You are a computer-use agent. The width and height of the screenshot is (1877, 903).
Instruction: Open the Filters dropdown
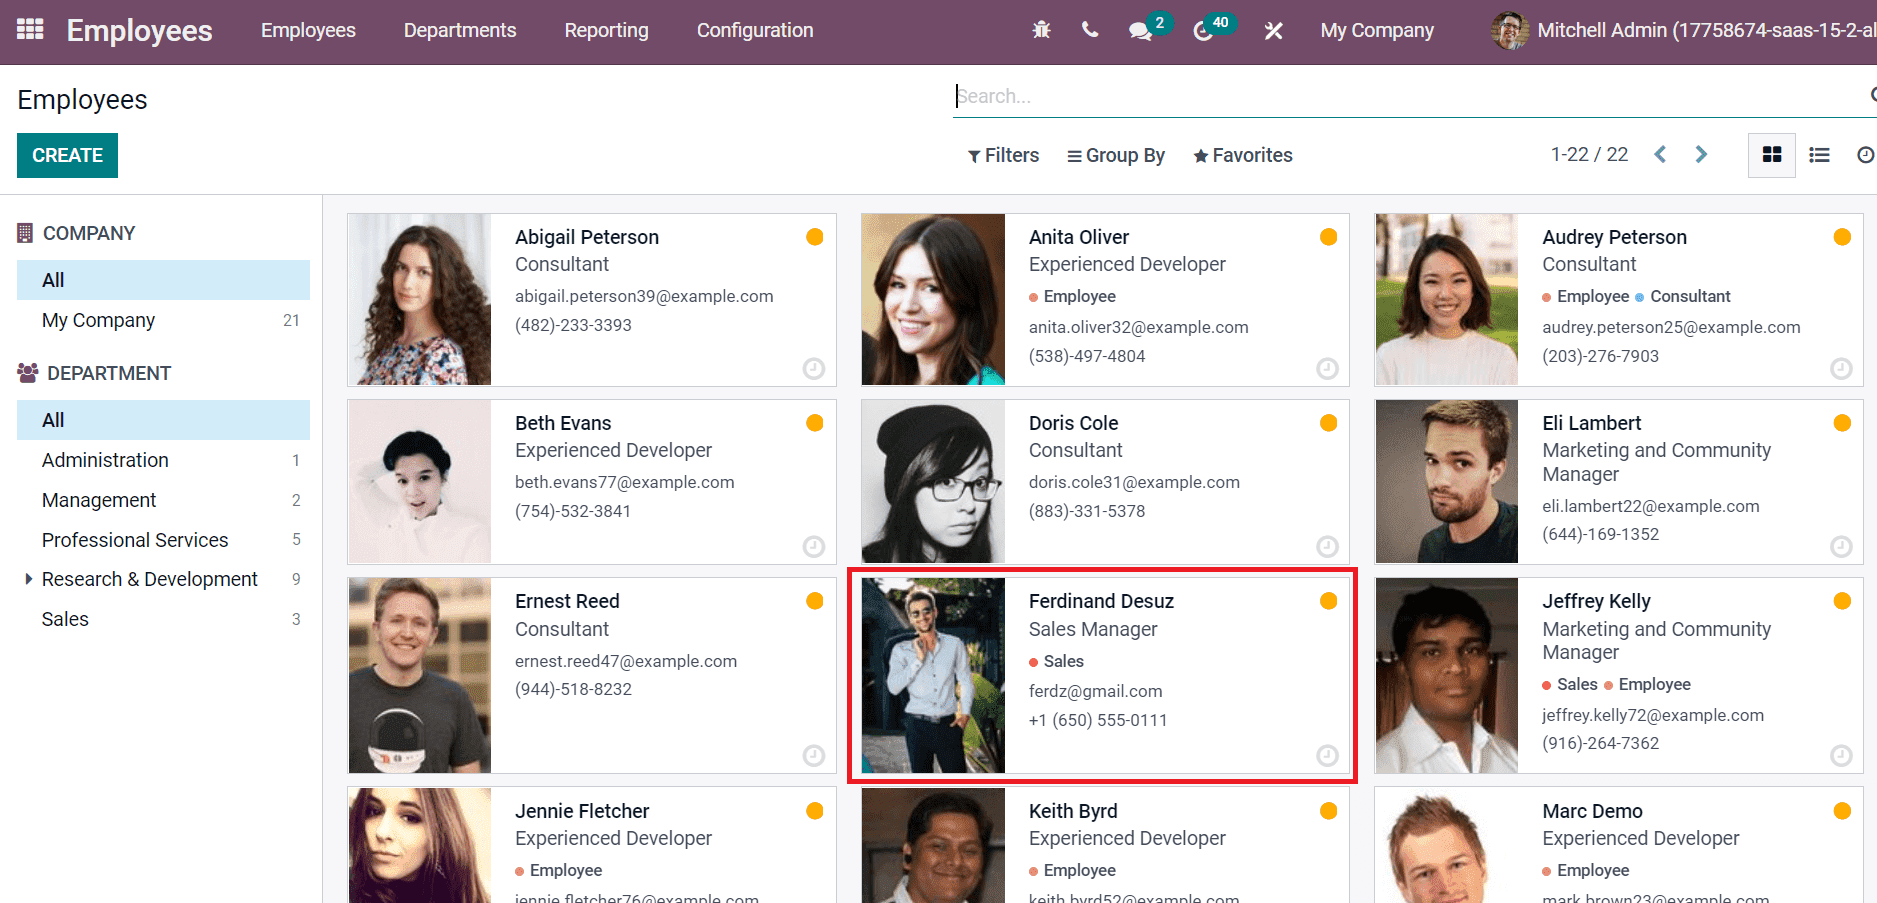pyautogui.click(x=1003, y=155)
